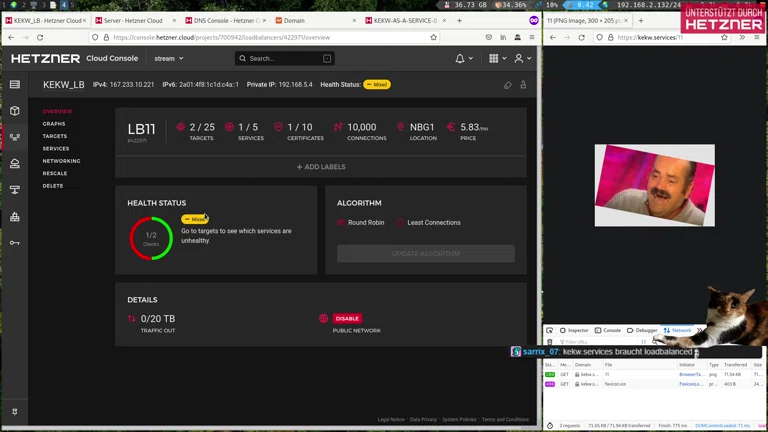This screenshot has height=432, width=768.
Task: Open the stream project dropdown
Action: click(169, 58)
